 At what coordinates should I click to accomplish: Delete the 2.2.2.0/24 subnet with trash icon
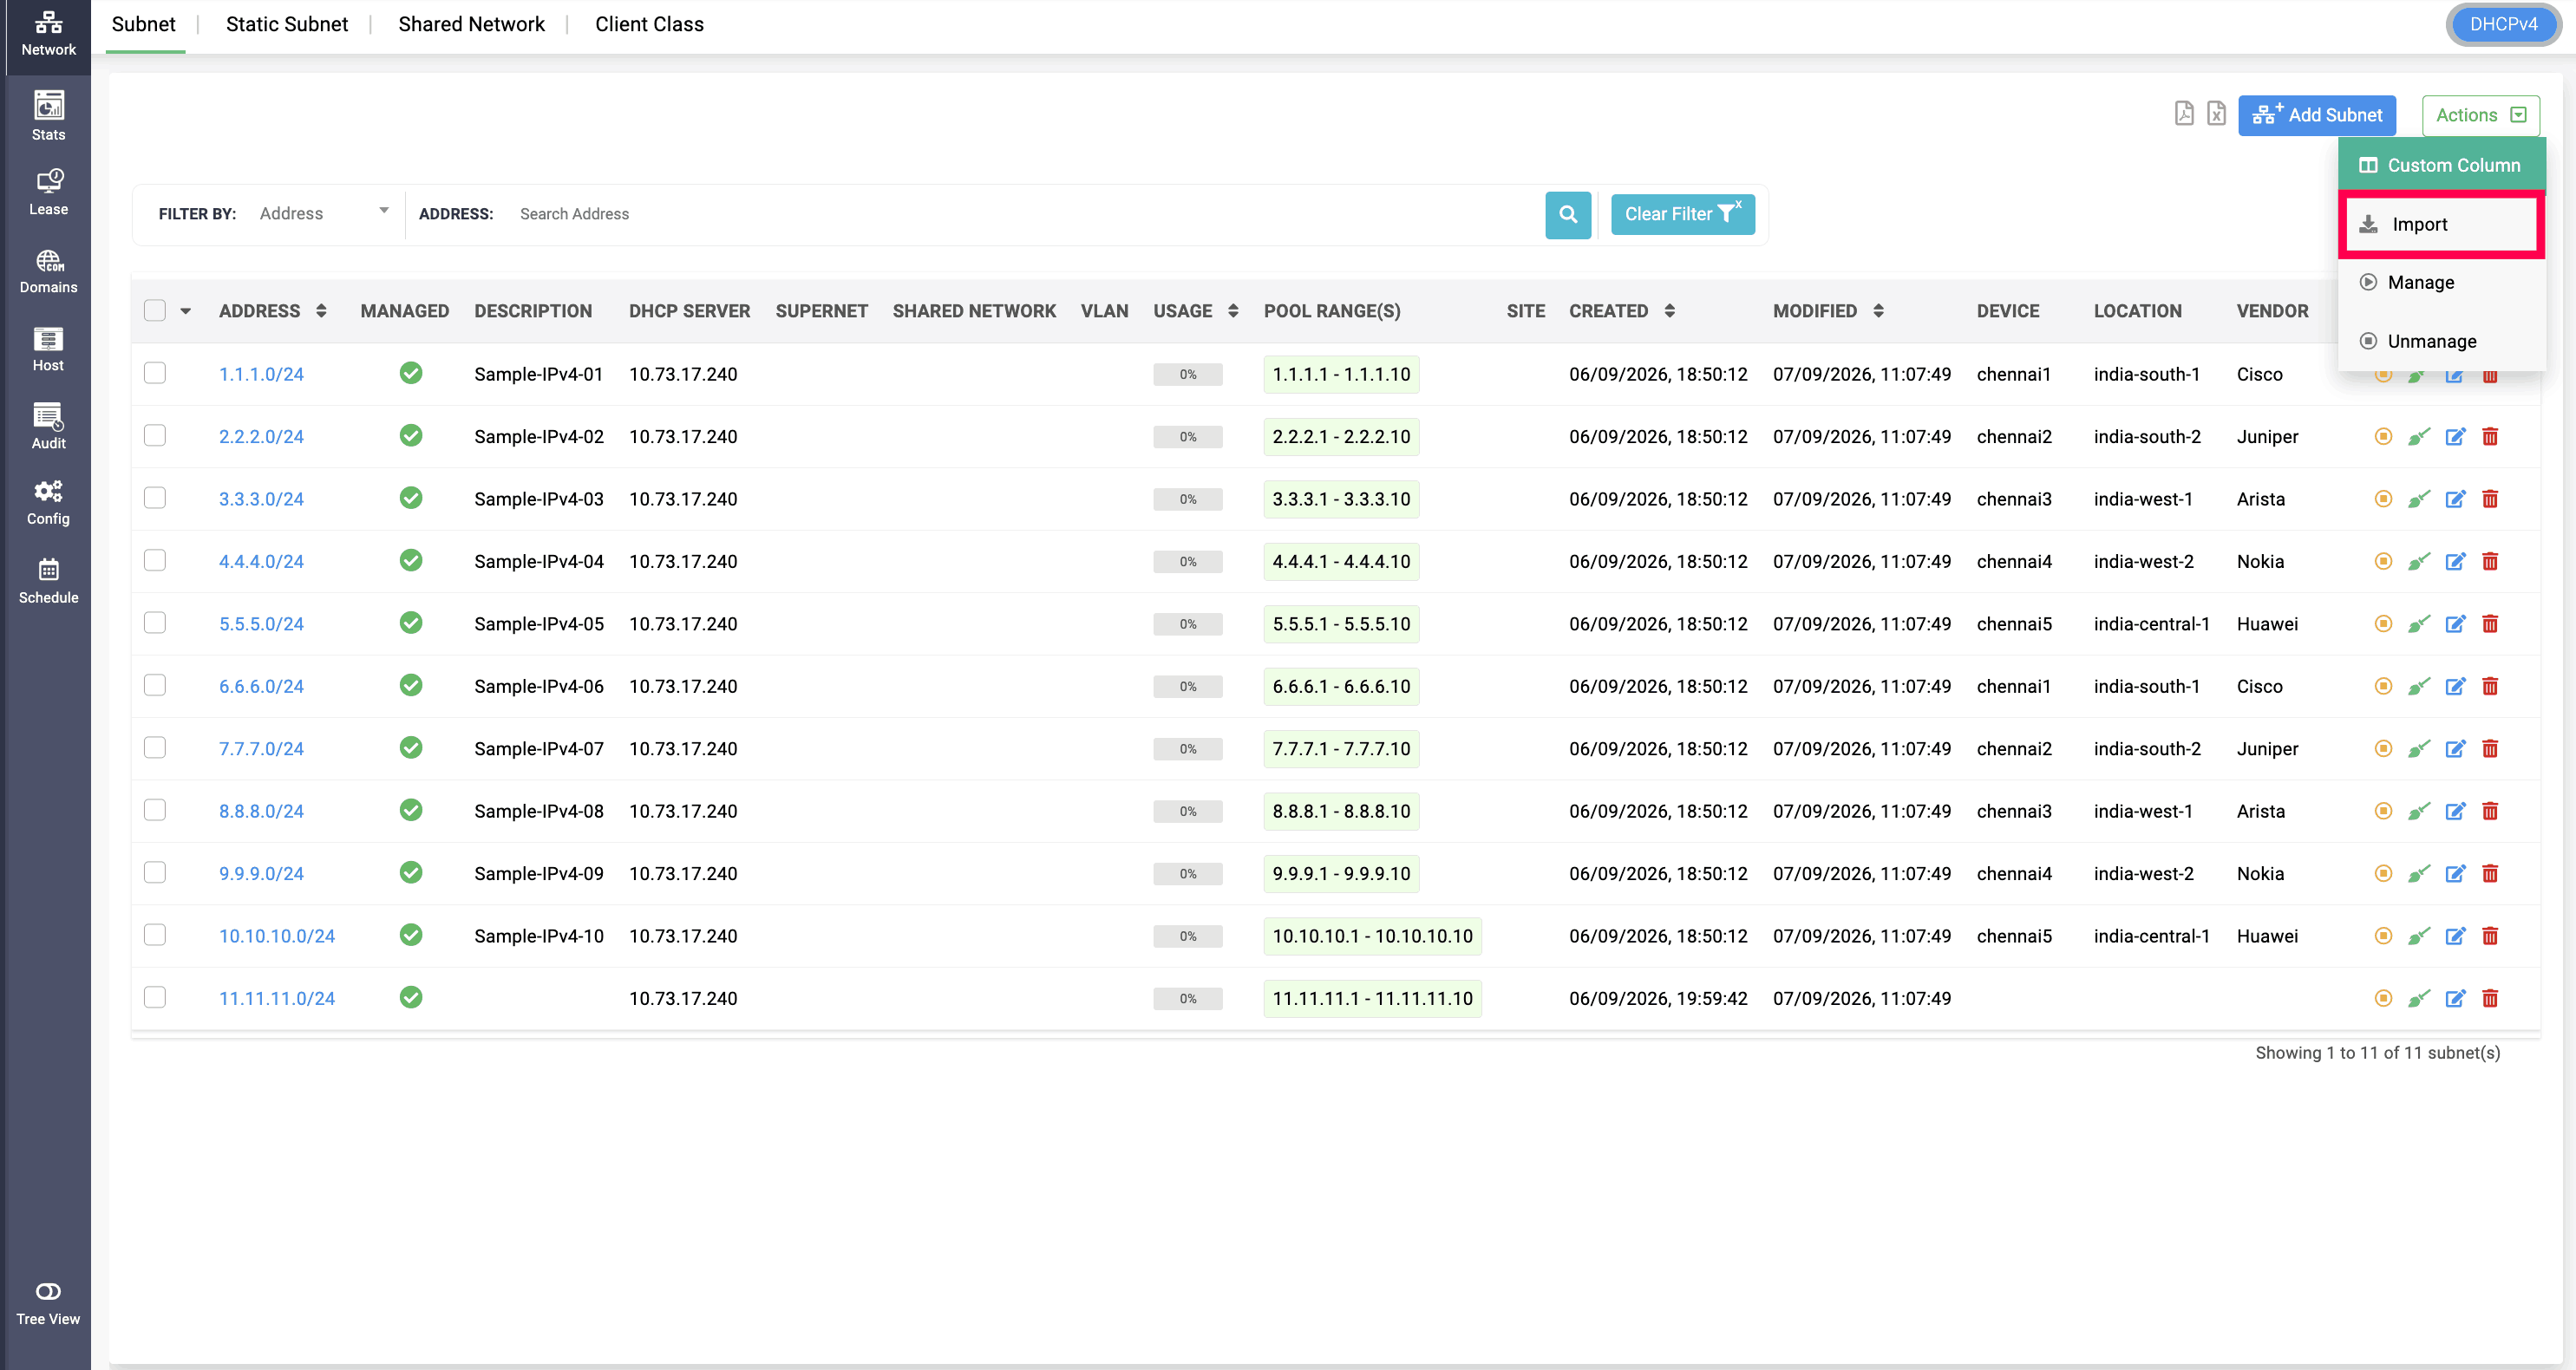2490,437
